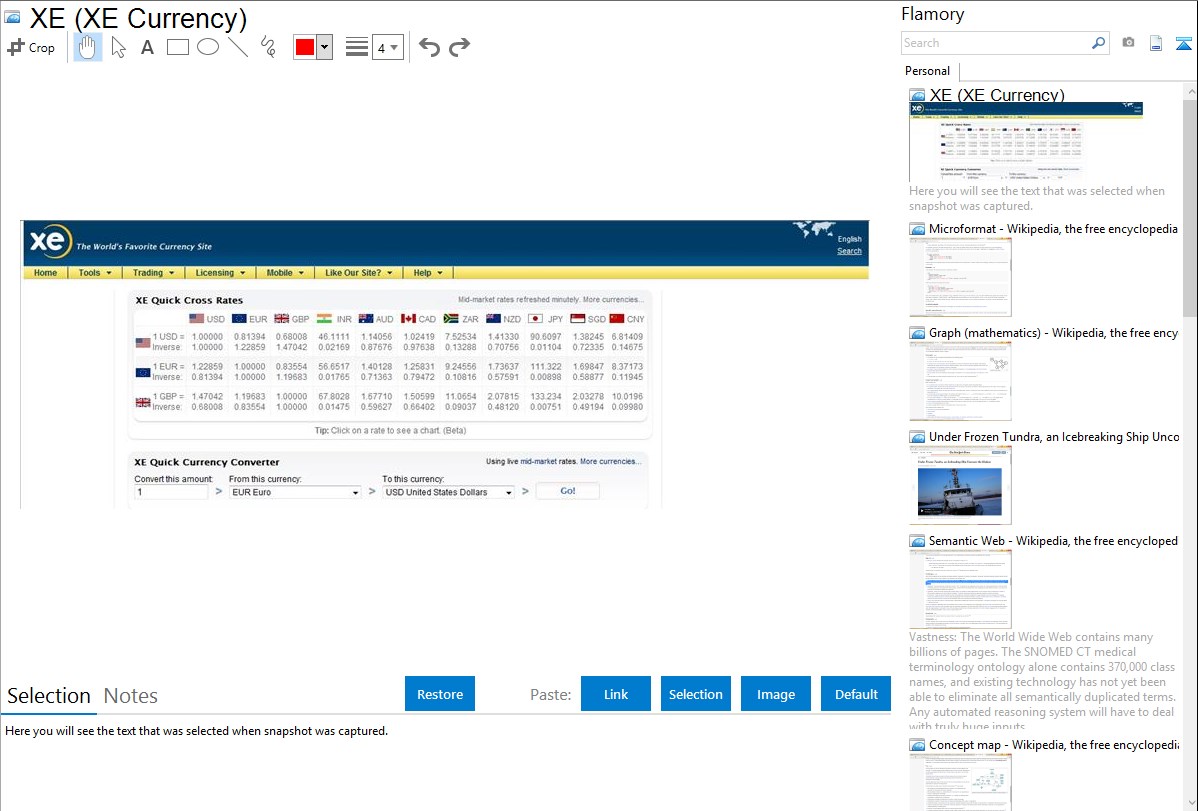Image resolution: width=1198 pixels, height=811 pixels.
Task: Click icon next to Concept map title
Action: pos(917,745)
